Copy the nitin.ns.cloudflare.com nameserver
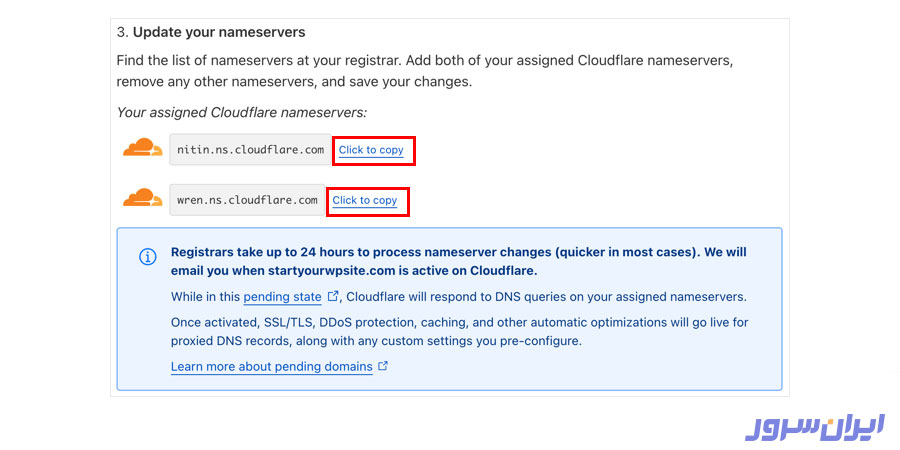Screen dimensions: 900x450 click(371, 150)
